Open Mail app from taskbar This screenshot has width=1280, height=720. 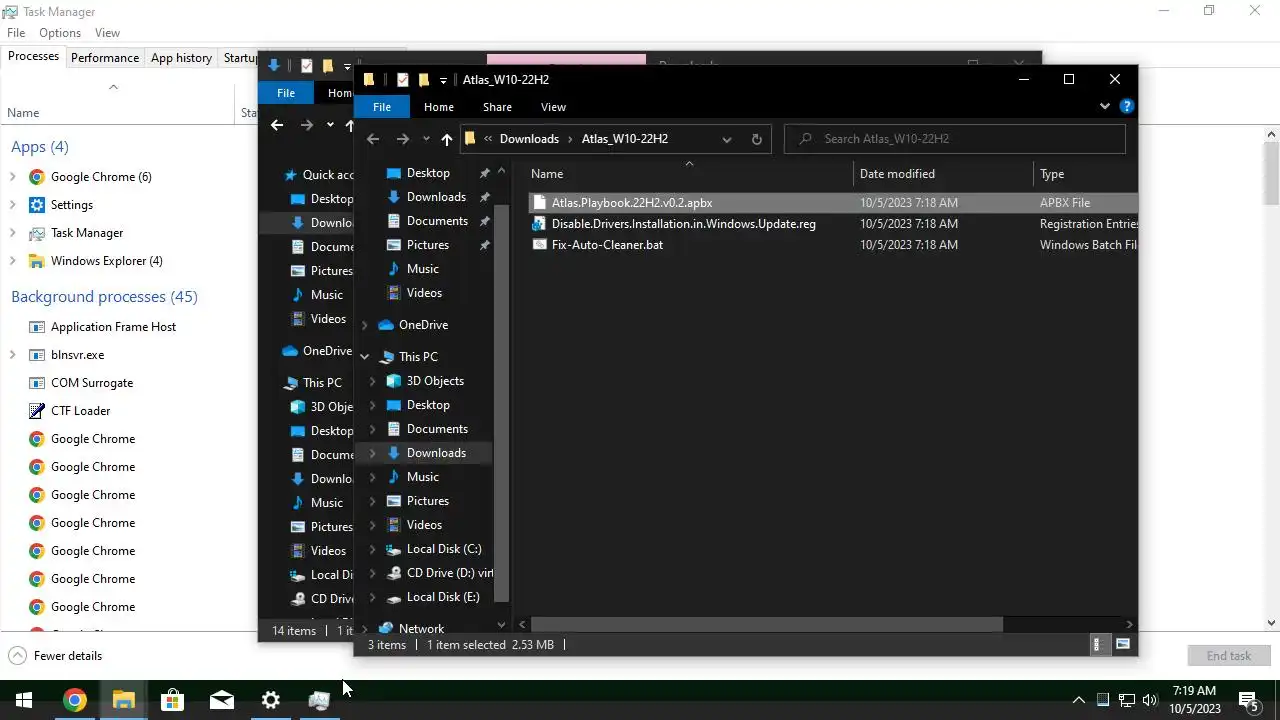[x=222, y=700]
